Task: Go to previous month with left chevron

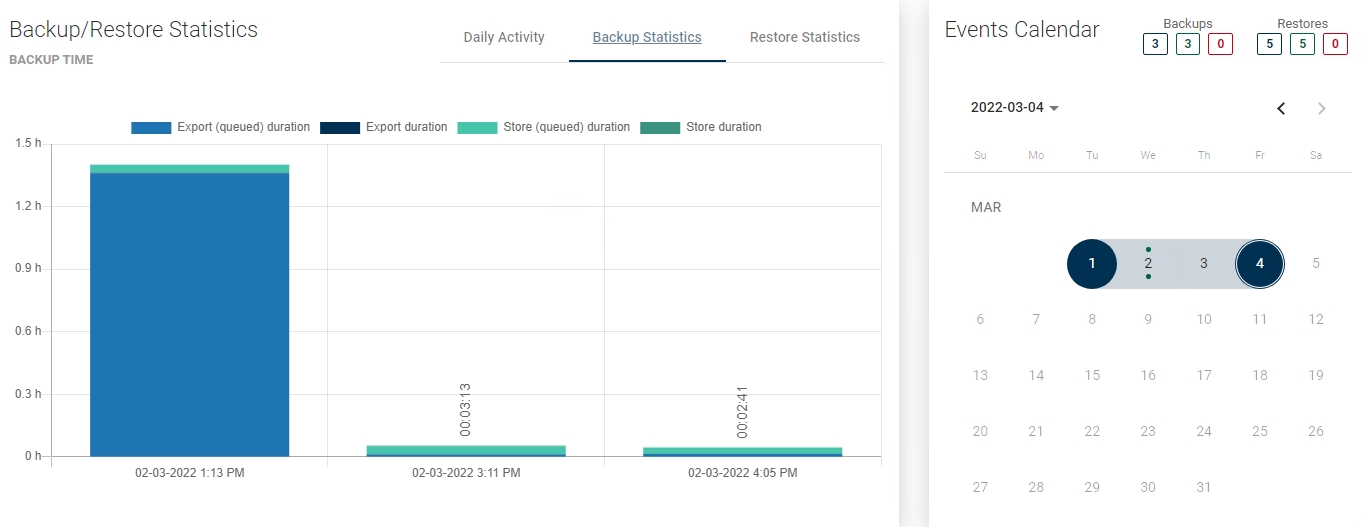Action: (1281, 108)
